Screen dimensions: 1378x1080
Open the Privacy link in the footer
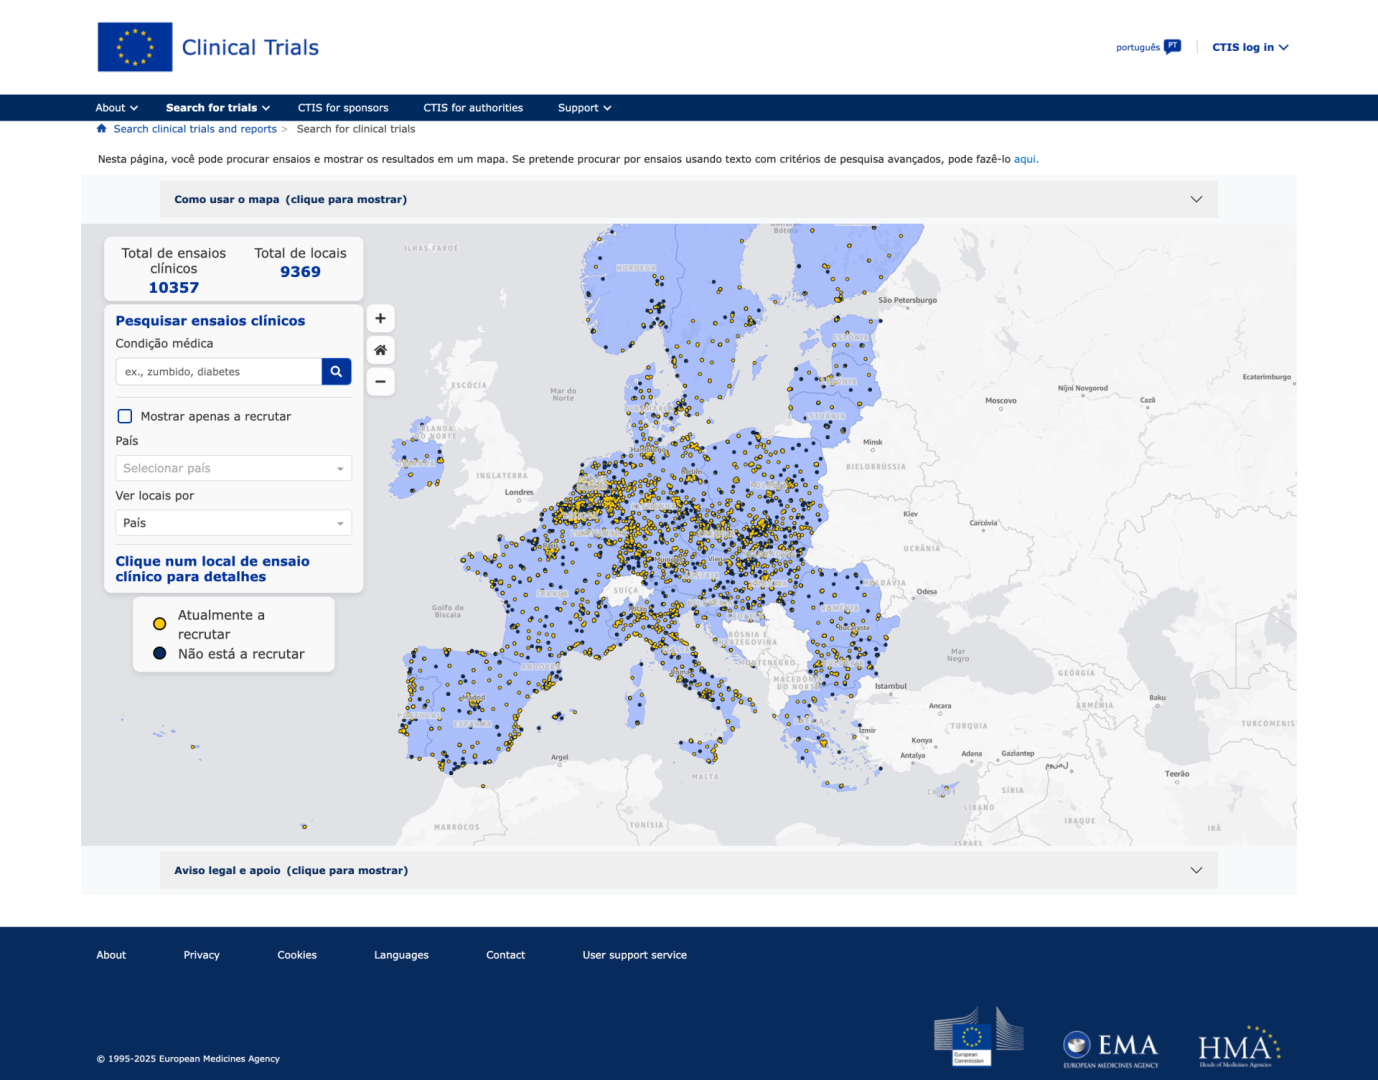201,955
